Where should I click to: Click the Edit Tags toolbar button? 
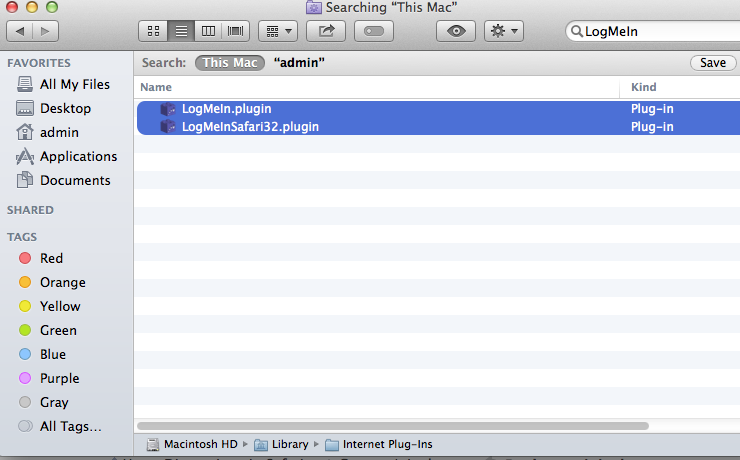(374, 31)
